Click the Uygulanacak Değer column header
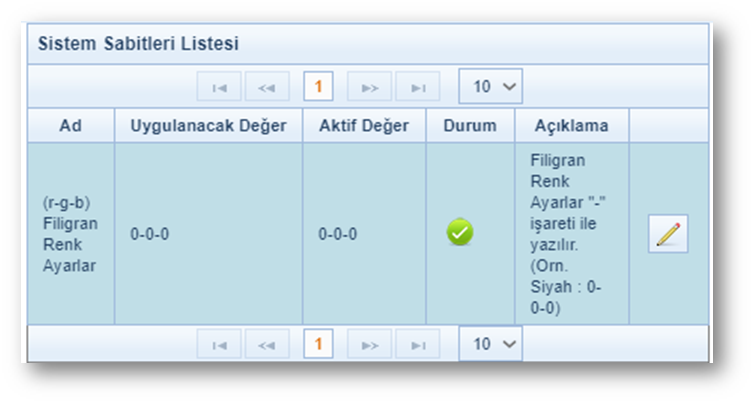The height and width of the screenshot is (405, 755). (208, 125)
